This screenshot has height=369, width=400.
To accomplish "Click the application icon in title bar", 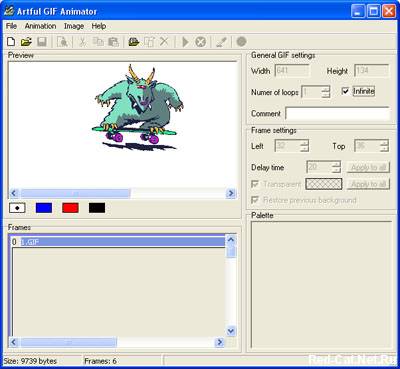I will [x=9, y=11].
